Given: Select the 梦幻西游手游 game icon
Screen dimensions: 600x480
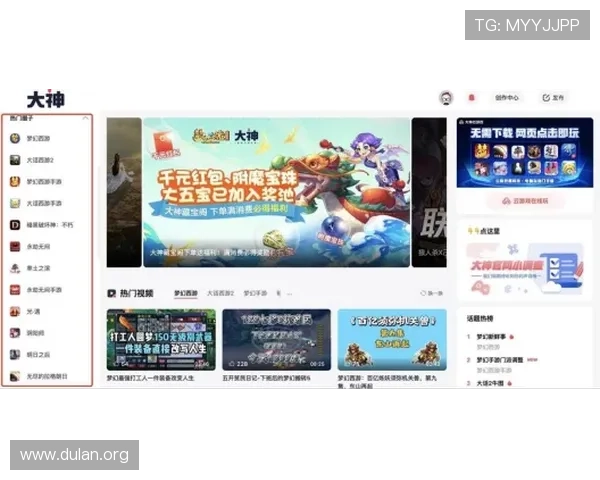Looking at the screenshot, I should tap(15, 181).
